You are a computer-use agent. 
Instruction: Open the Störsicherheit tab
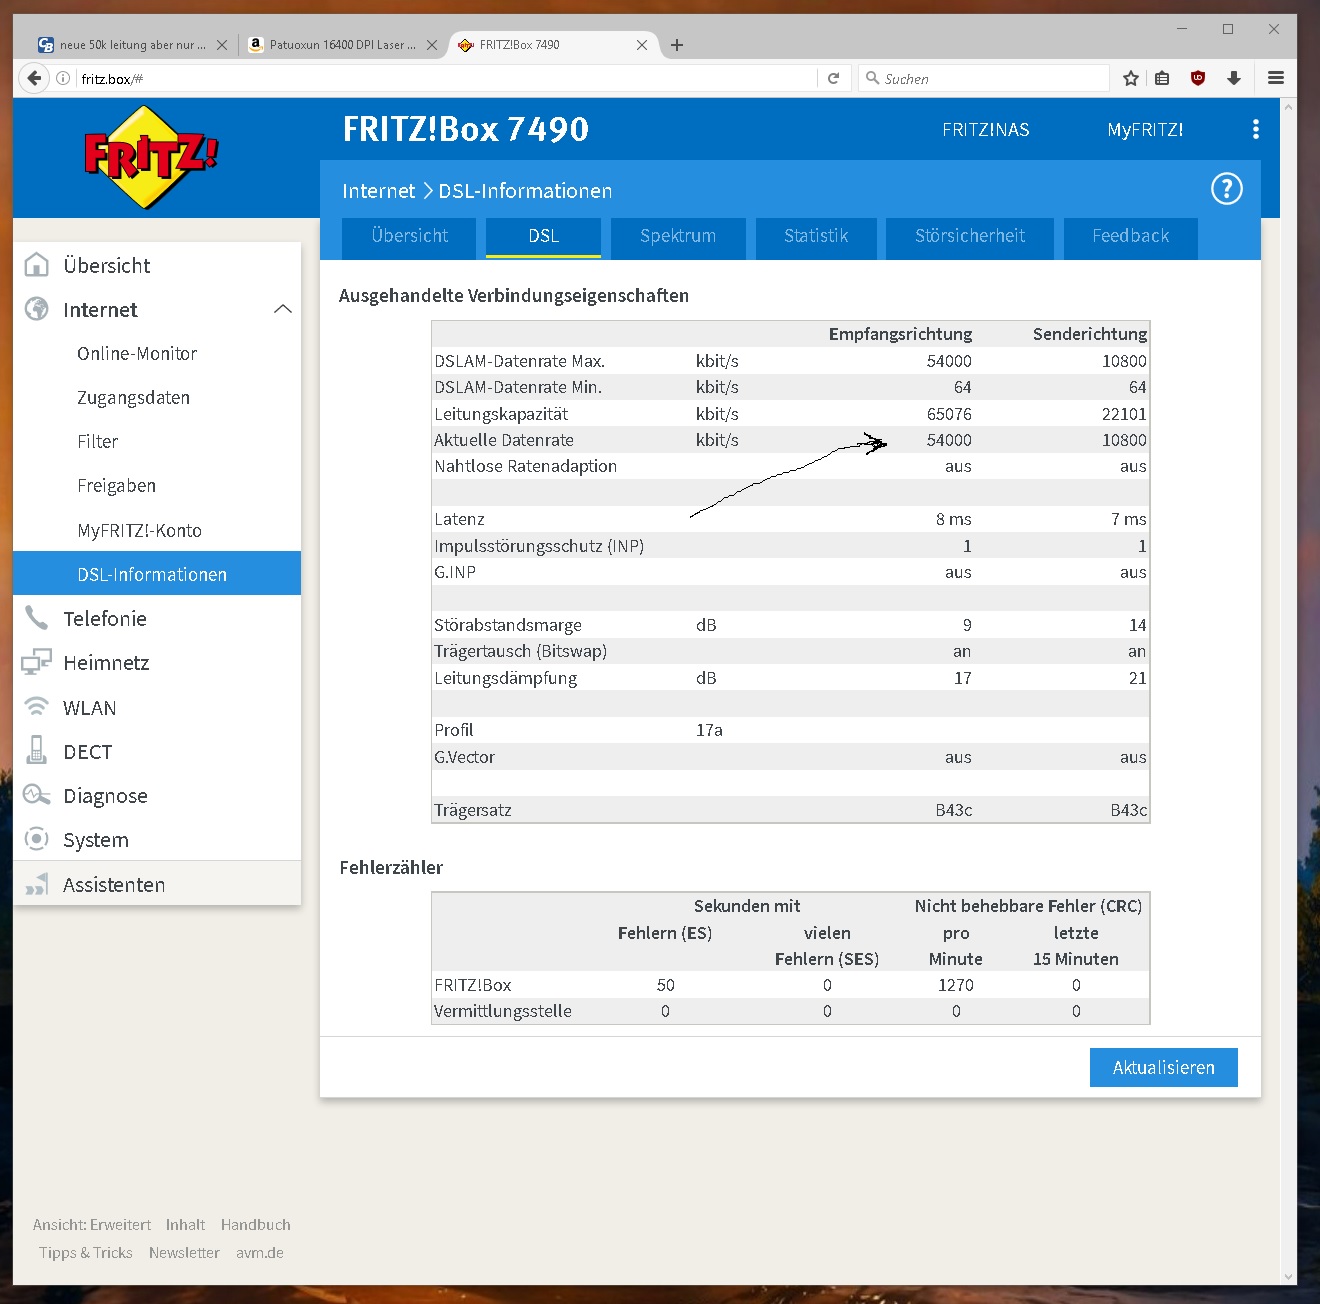pyautogui.click(x=970, y=237)
